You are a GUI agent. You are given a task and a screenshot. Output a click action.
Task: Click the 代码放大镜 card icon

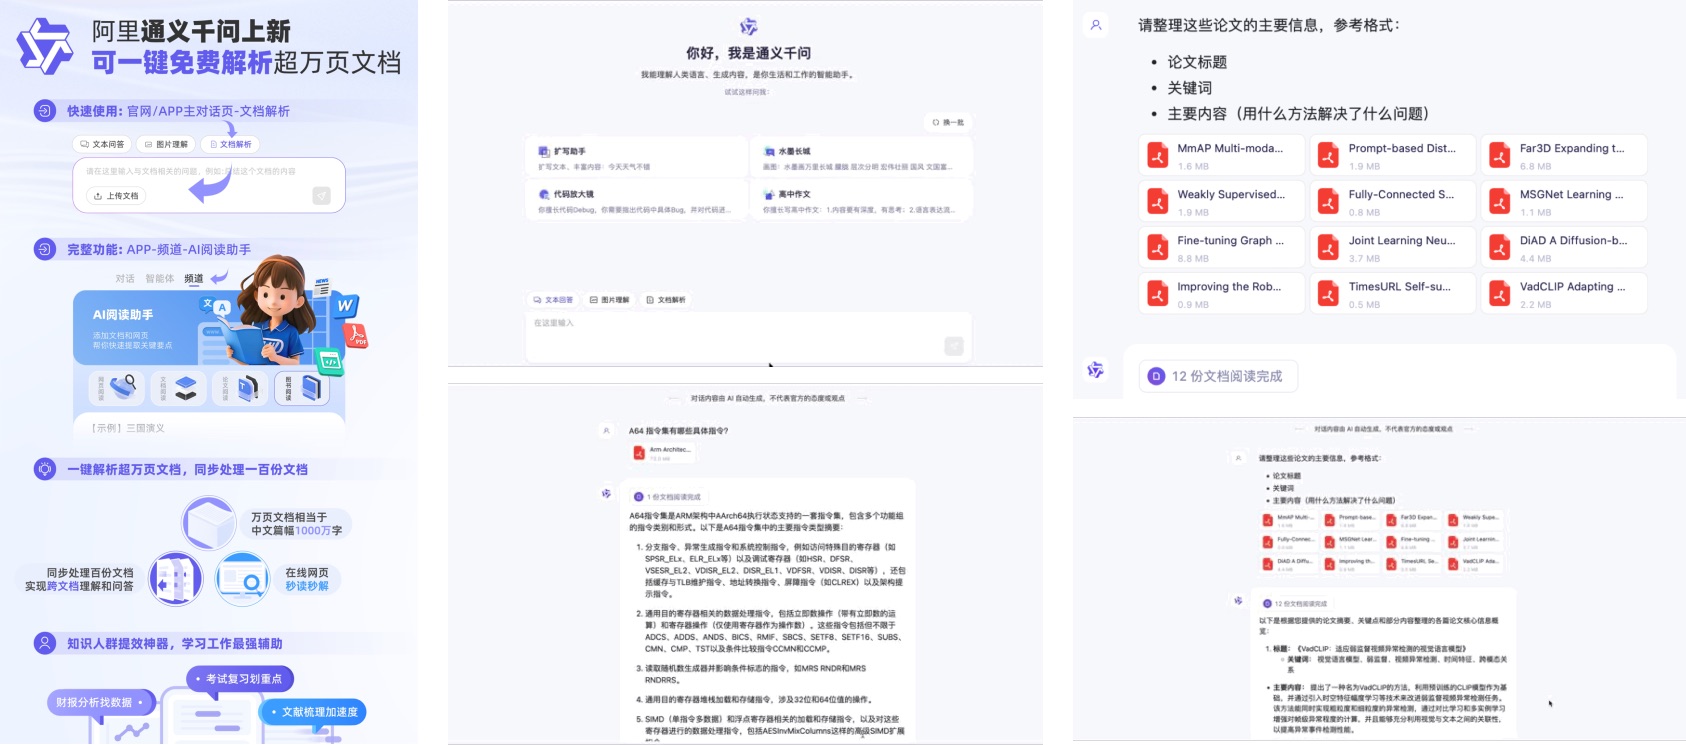(545, 194)
